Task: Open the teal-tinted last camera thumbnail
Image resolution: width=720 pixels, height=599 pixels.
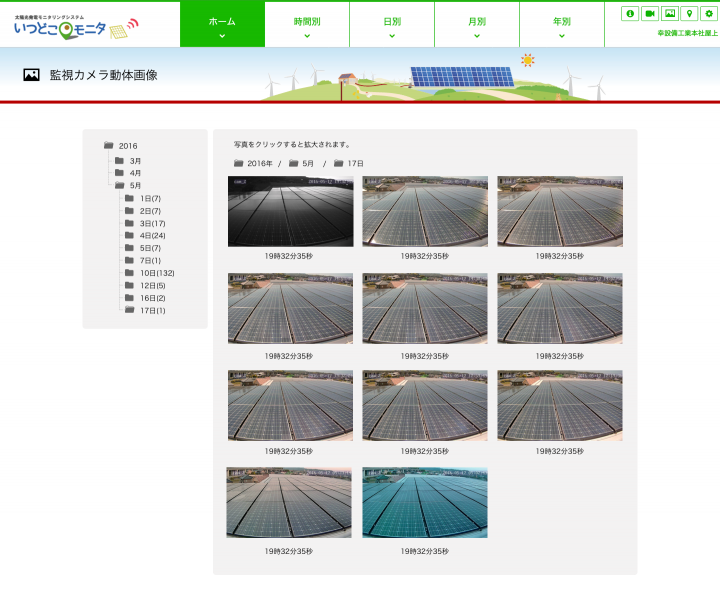Action: (x=425, y=503)
